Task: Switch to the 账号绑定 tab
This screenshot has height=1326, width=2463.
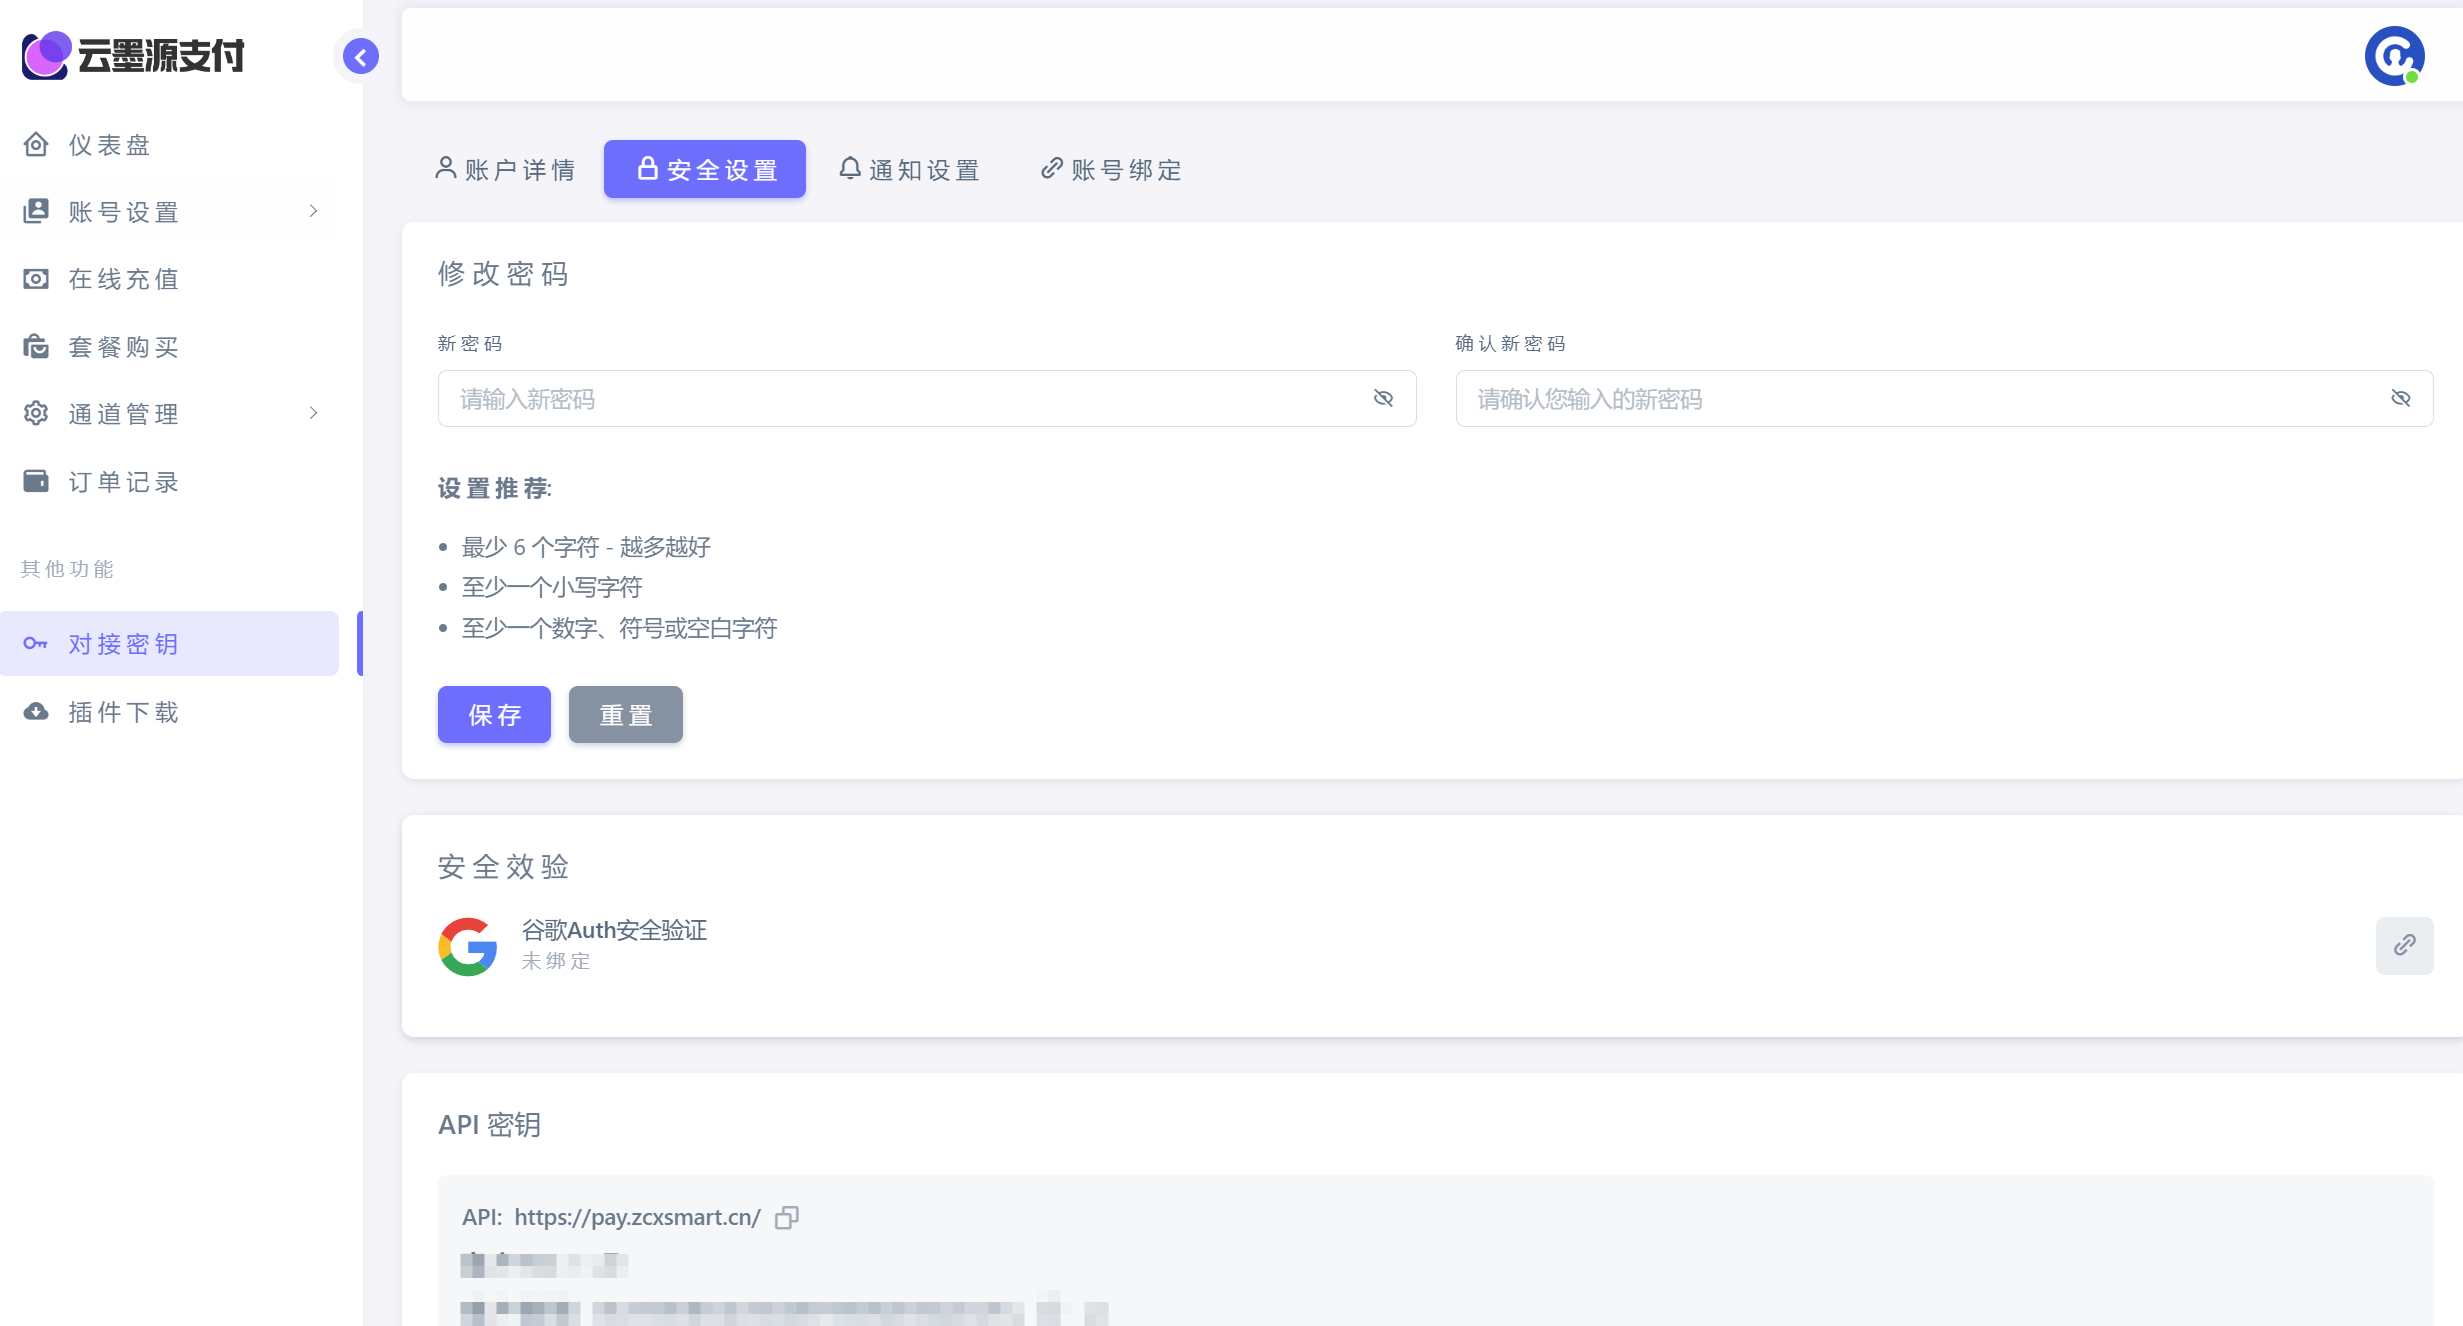Action: pyautogui.click(x=1111, y=170)
